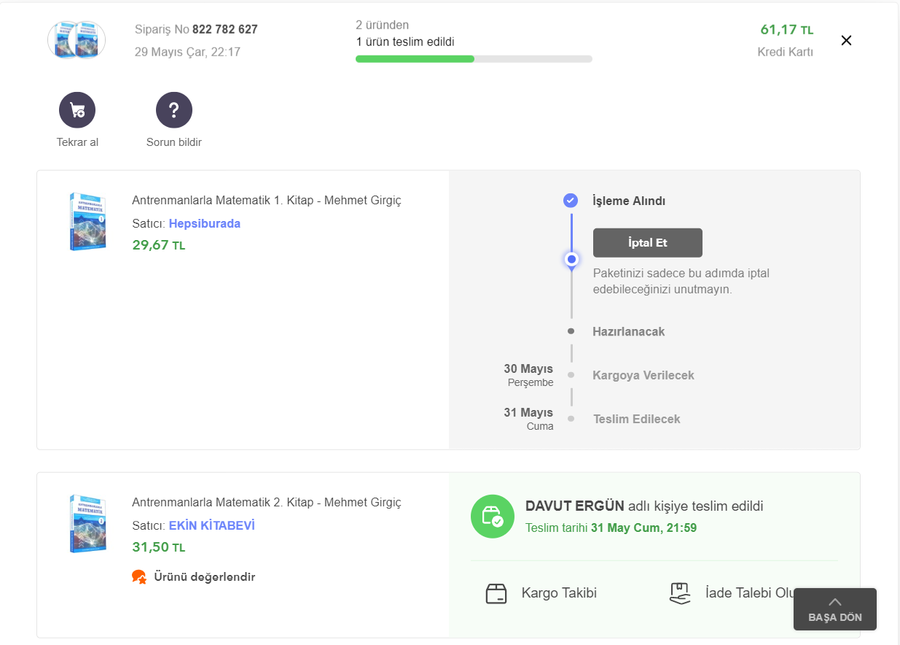Open Kargo Takibi package icon

coord(496,593)
